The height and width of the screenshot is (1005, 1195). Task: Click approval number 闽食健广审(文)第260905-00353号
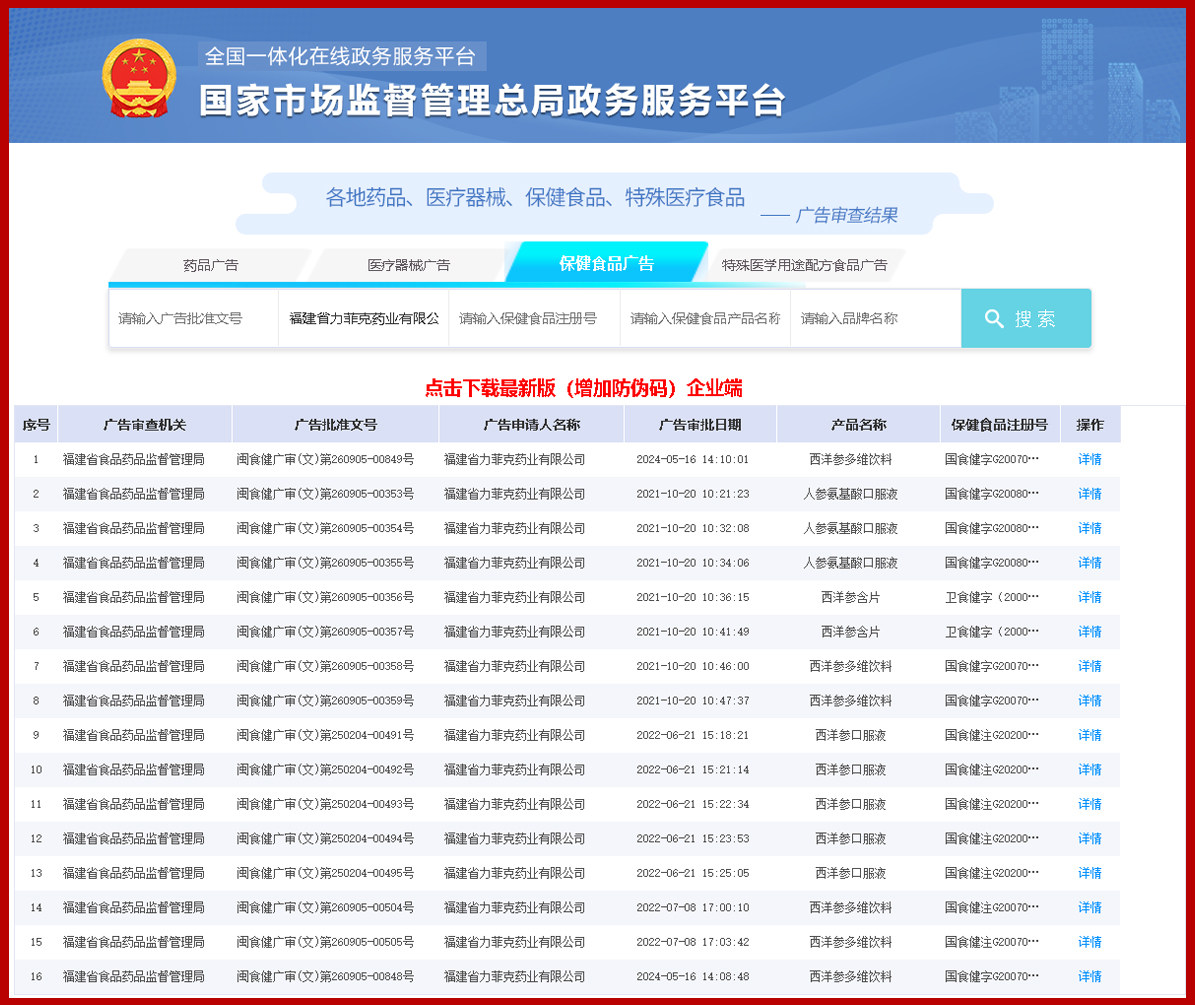325,494
